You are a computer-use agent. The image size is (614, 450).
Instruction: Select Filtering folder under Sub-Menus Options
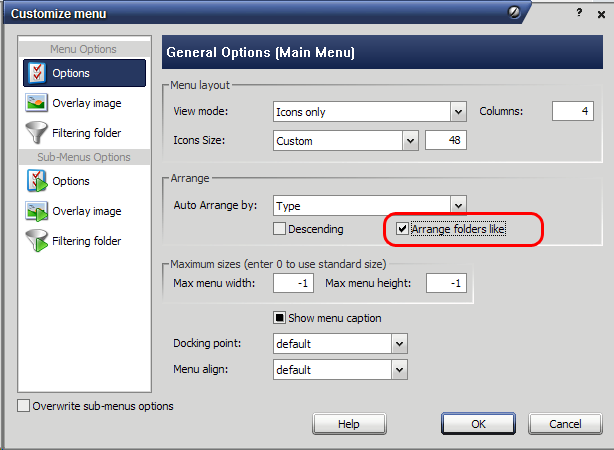(x=85, y=241)
